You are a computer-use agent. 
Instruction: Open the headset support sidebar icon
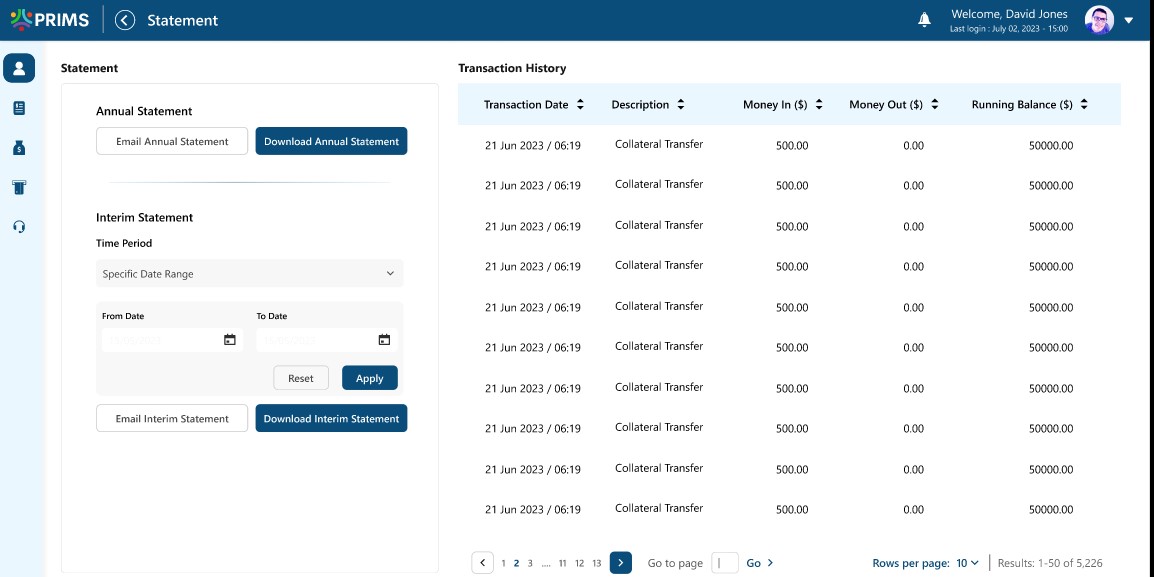19,227
